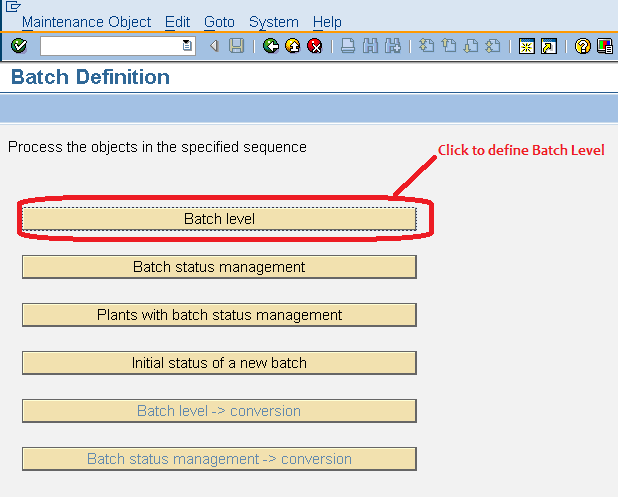Go to Last Page icon
The image size is (618, 497).
point(493,46)
